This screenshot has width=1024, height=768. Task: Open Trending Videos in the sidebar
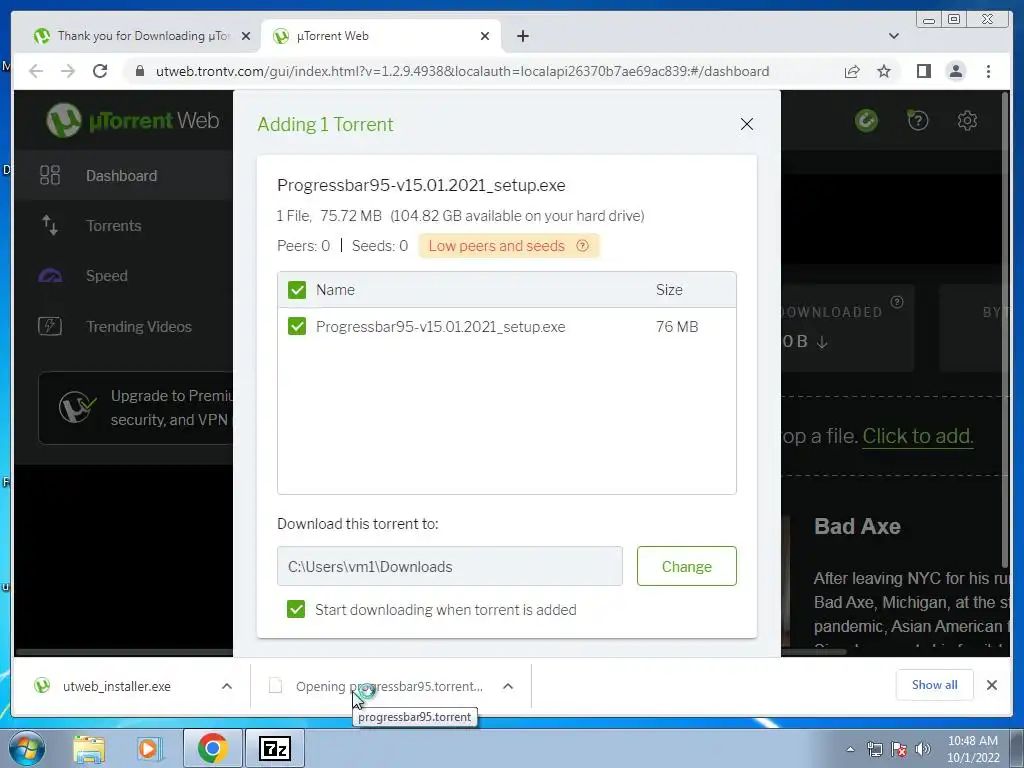123,327
